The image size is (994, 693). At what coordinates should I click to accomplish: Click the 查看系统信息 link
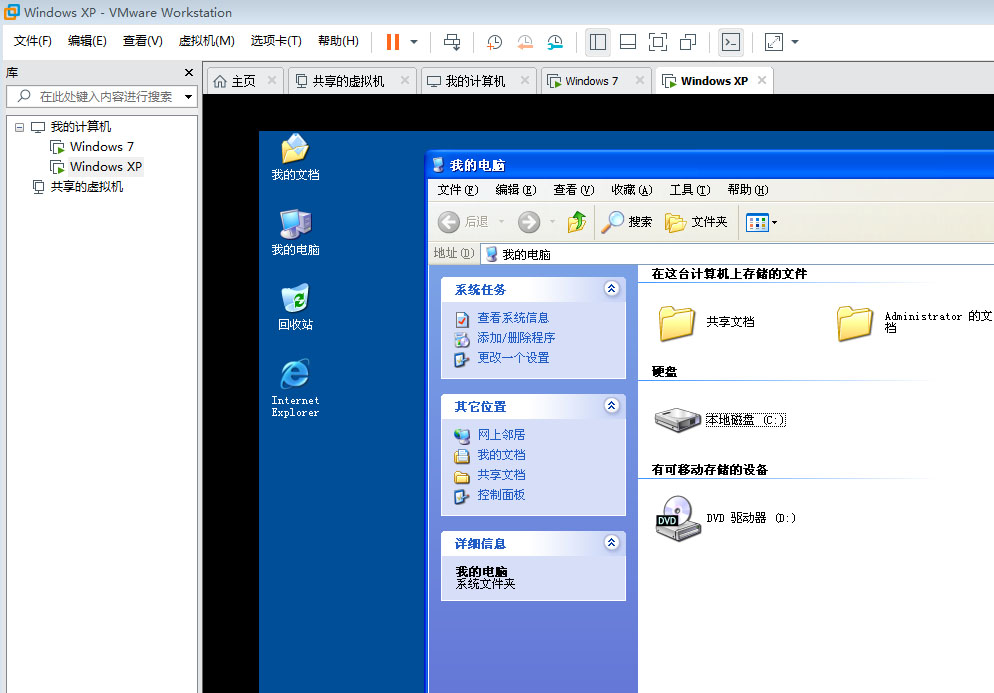[x=513, y=318]
